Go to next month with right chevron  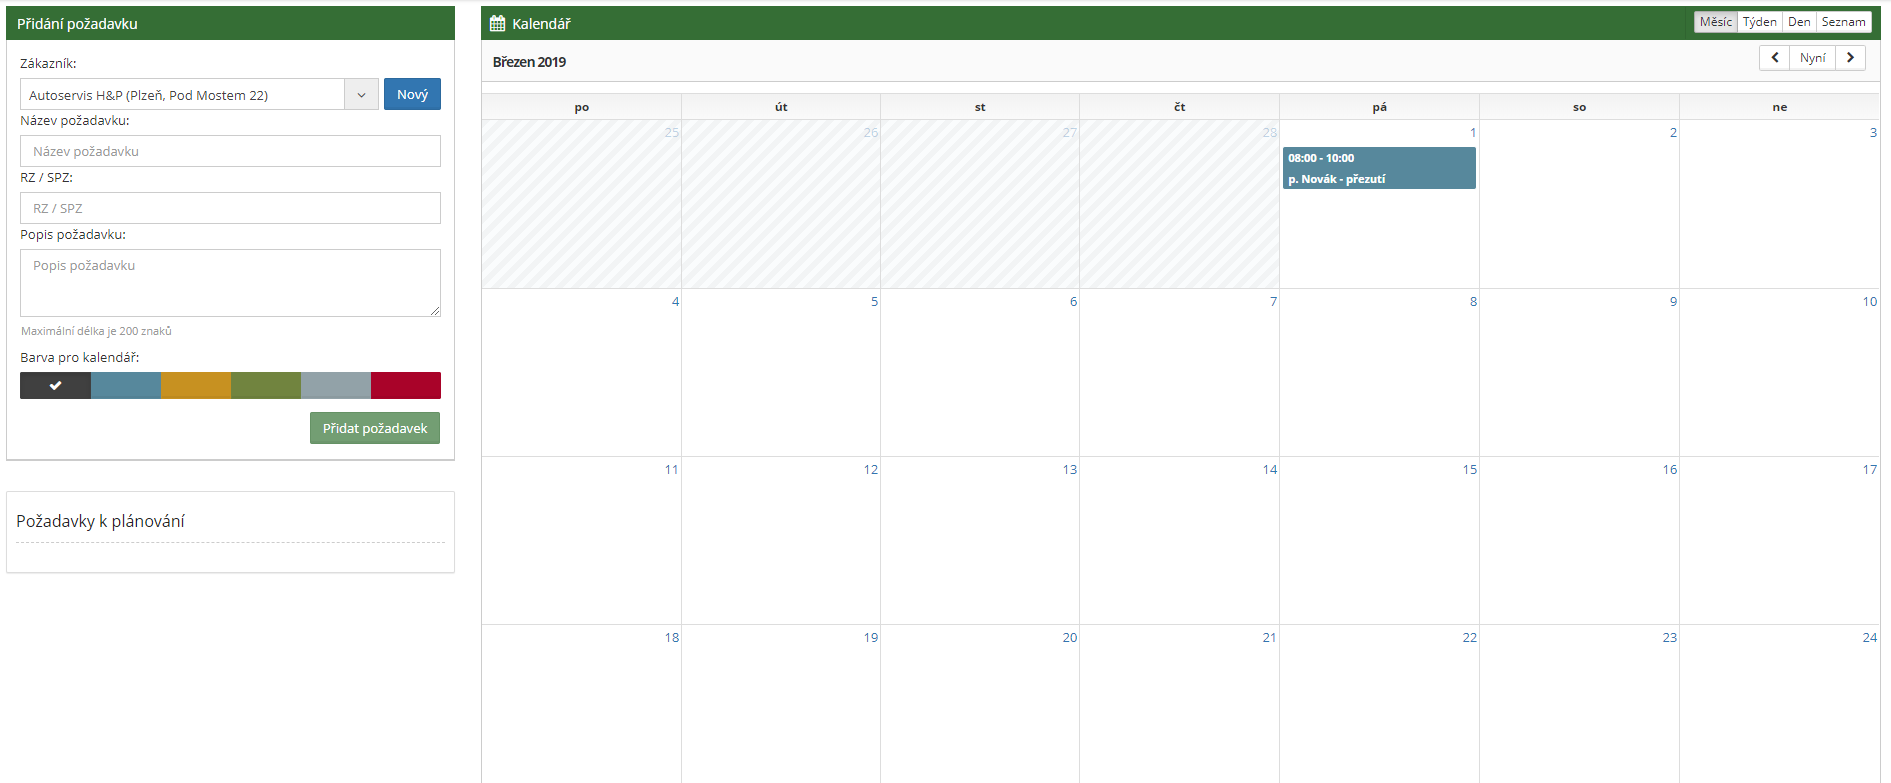[1850, 58]
